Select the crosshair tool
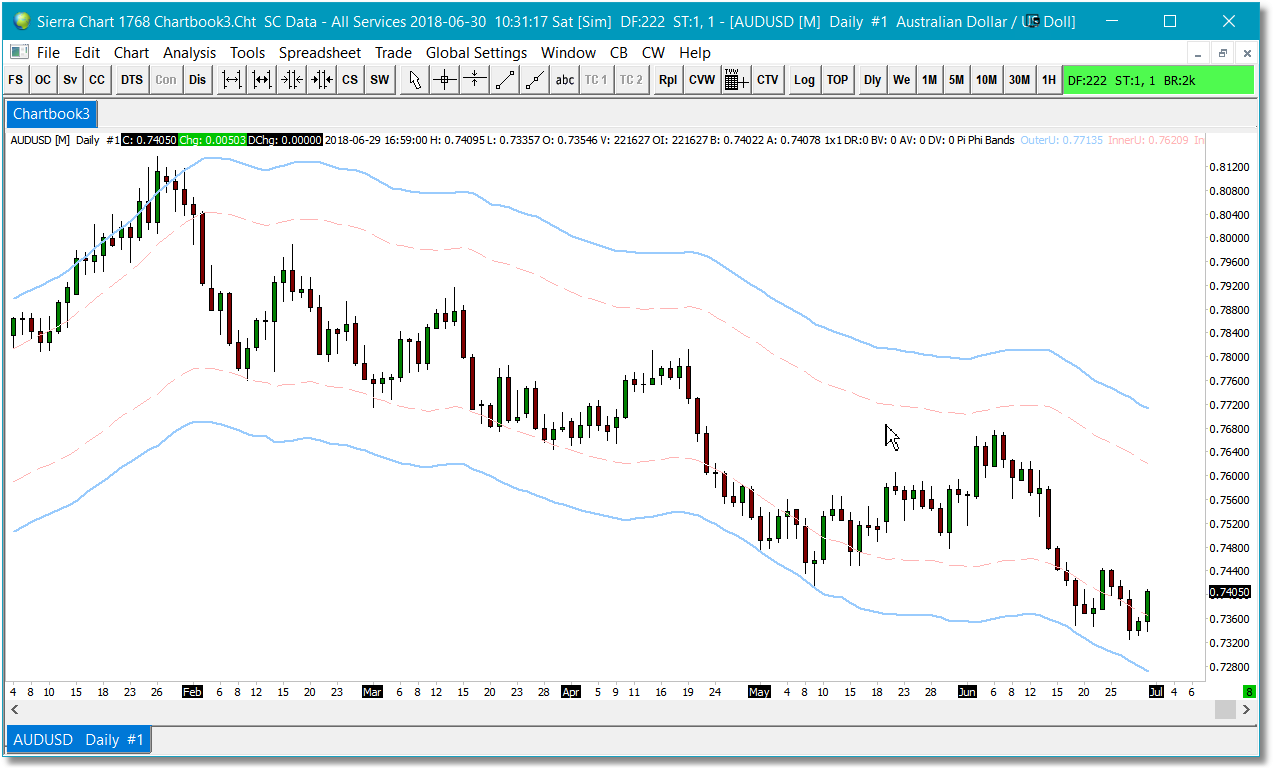 pyautogui.click(x=445, y=80)
